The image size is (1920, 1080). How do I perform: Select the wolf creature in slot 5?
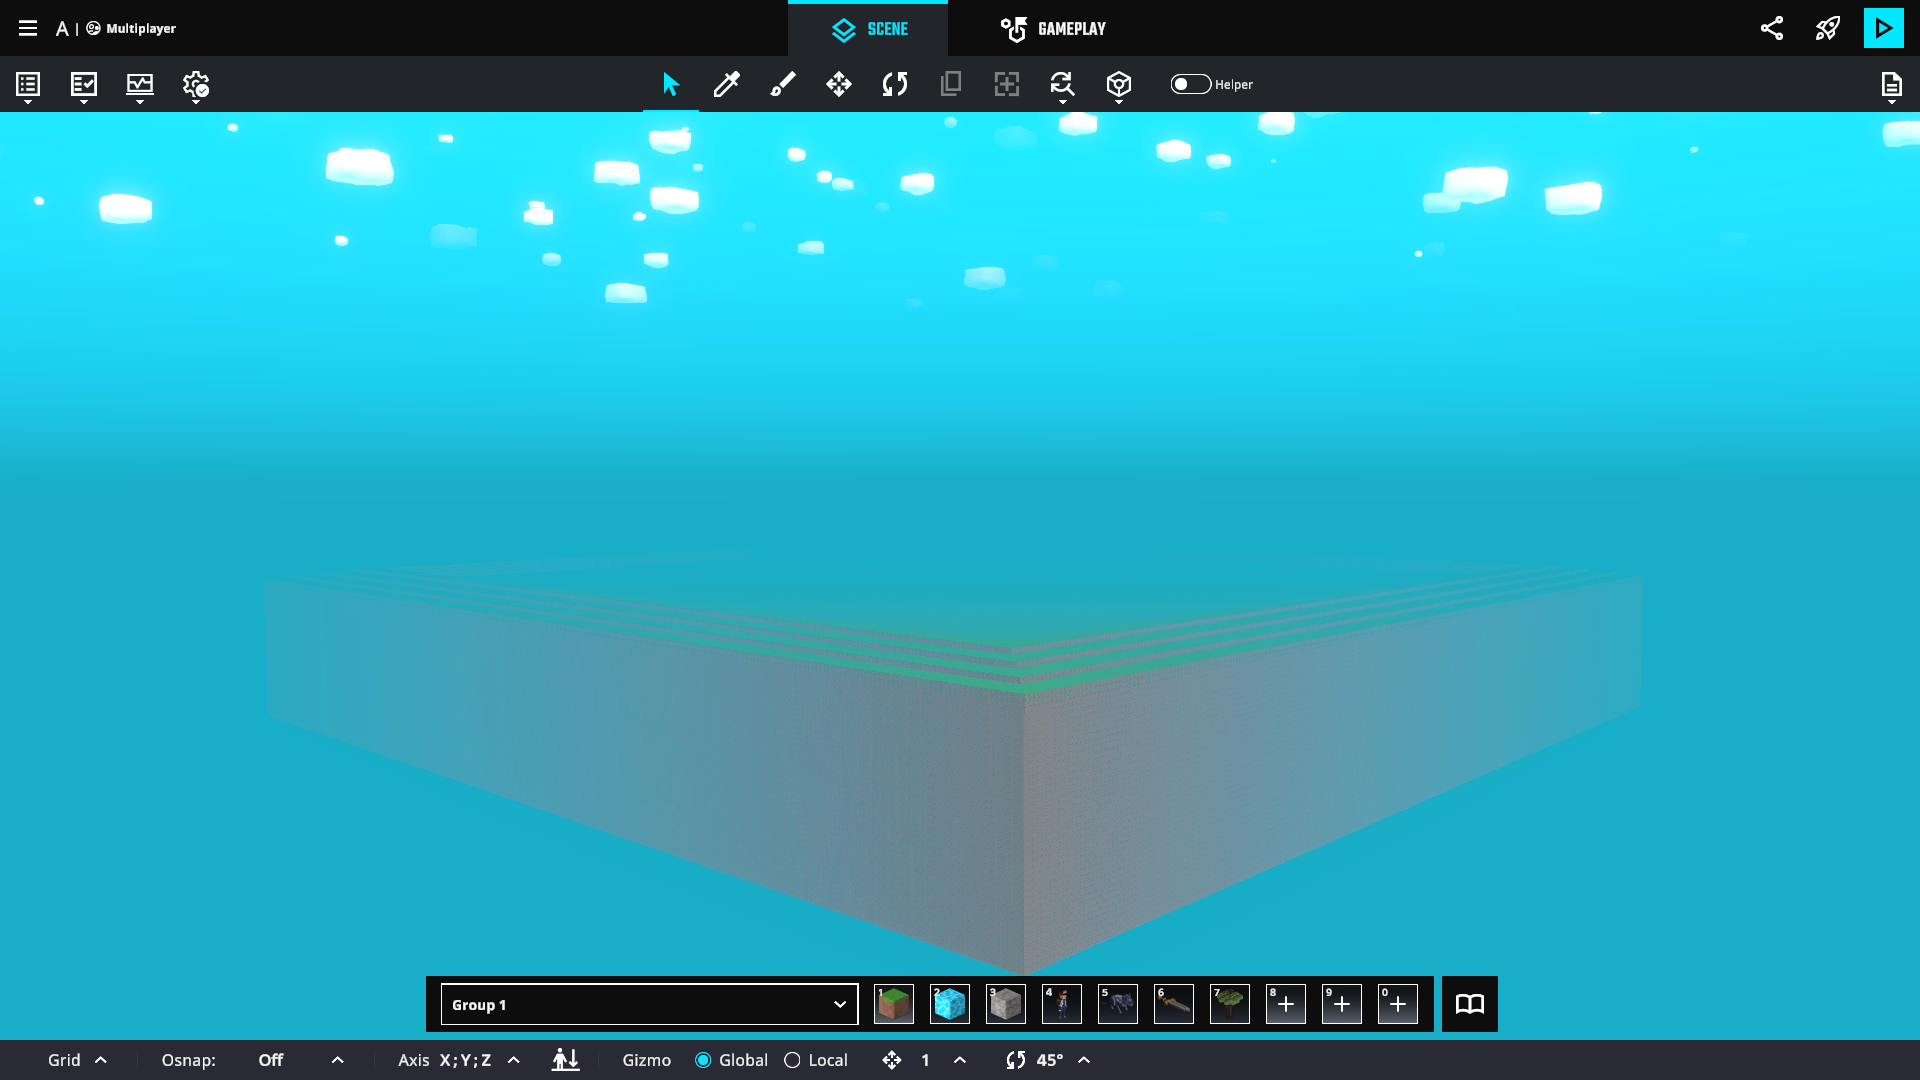click(1118, 1004)
